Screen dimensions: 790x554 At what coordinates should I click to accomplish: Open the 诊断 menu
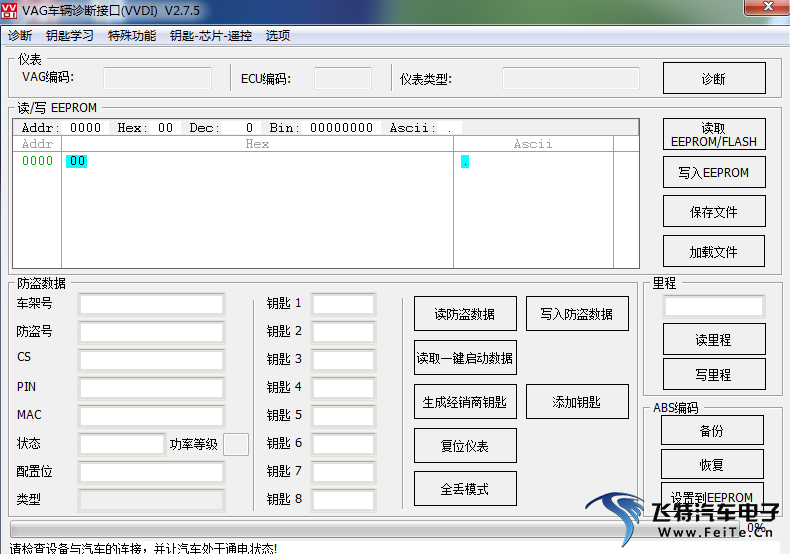coord(20,36)
